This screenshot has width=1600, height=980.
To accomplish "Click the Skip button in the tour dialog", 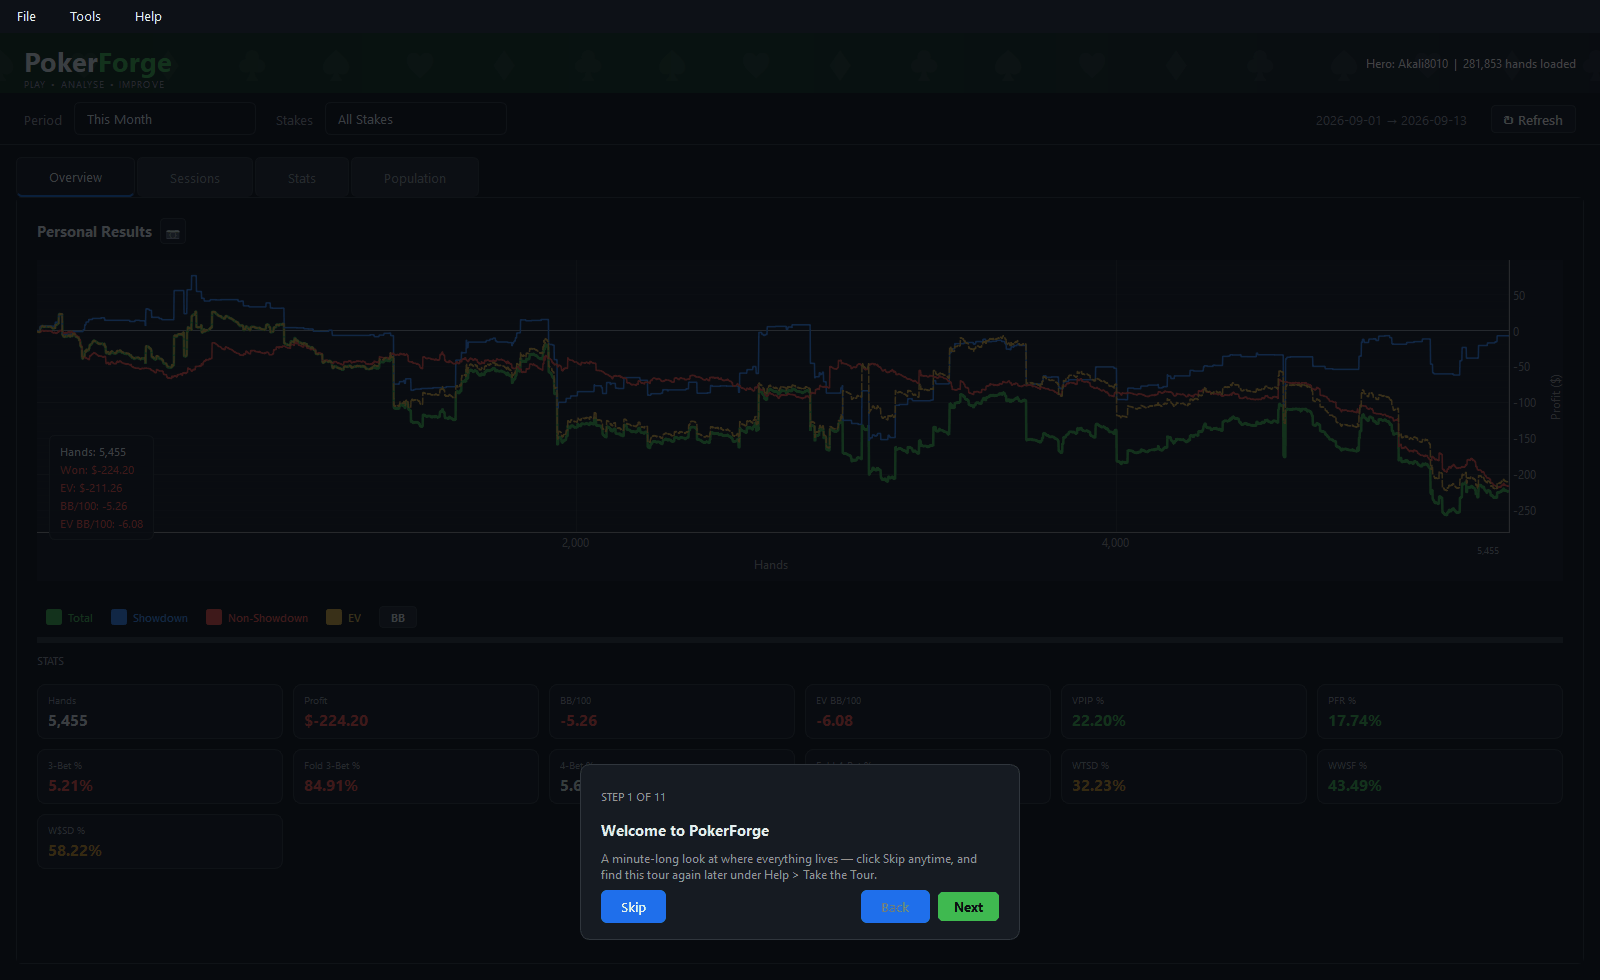I will coord(633,907).
